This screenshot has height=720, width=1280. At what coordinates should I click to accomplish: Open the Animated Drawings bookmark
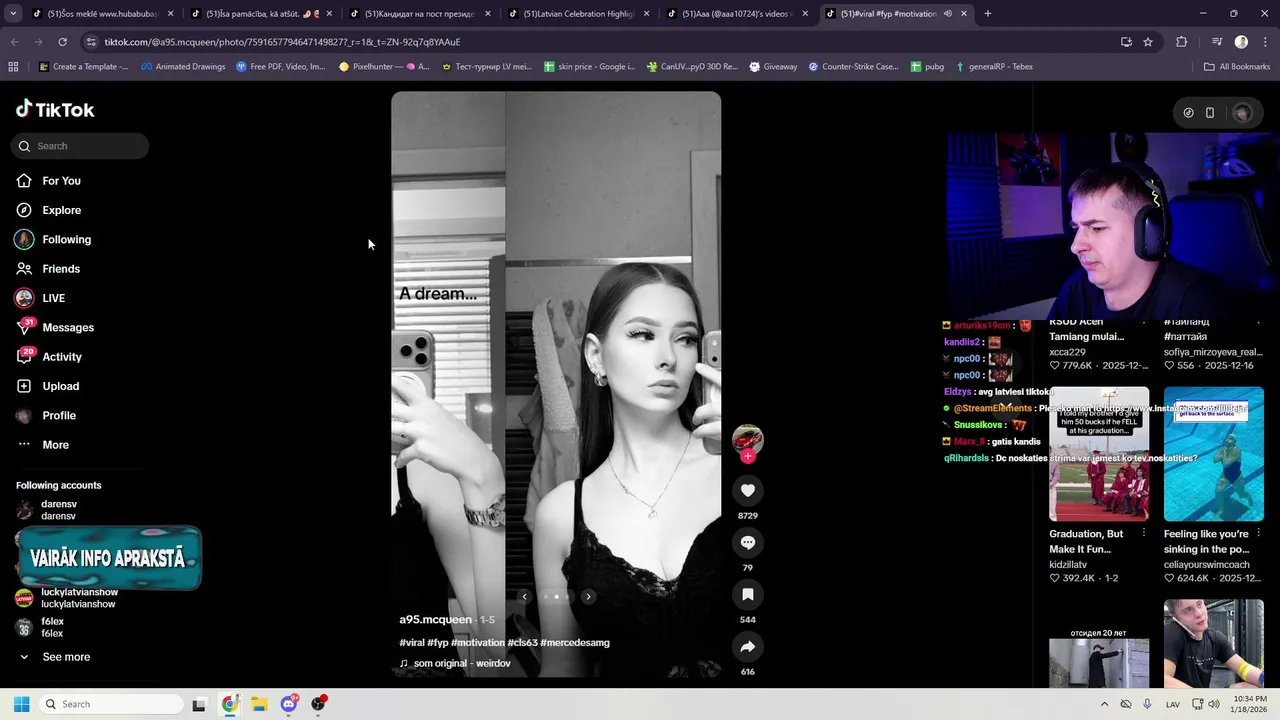click(x=183, y=67)
